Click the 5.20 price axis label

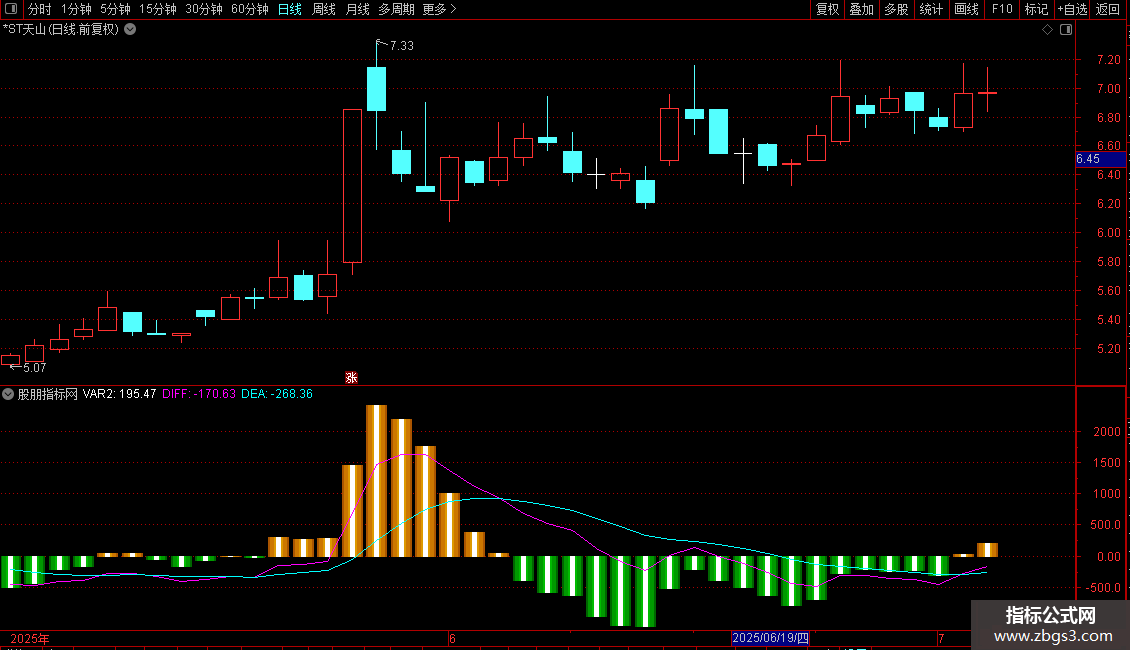[x=1108, y=349]
